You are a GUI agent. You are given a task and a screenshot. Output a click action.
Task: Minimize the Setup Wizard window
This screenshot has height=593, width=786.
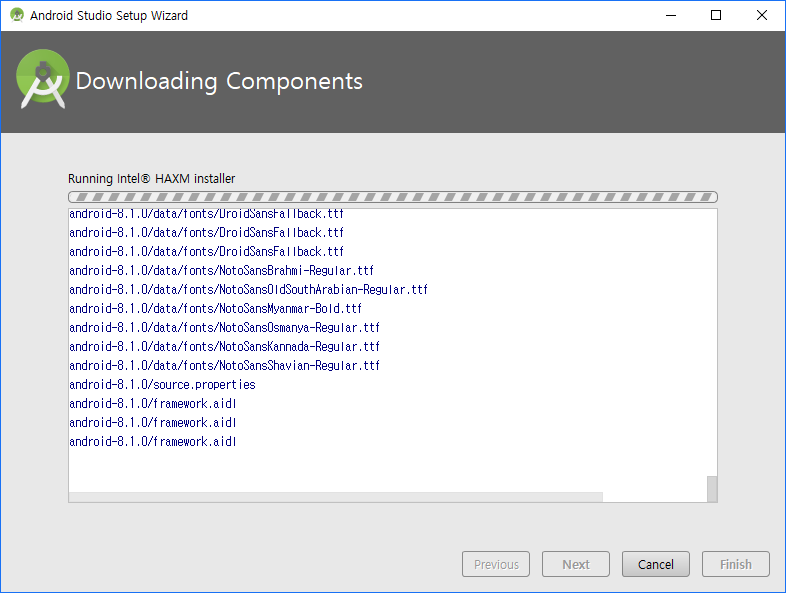pos(671,16)
